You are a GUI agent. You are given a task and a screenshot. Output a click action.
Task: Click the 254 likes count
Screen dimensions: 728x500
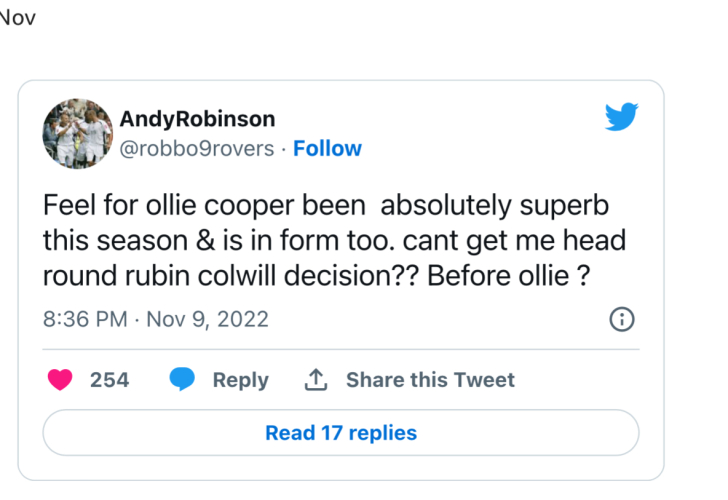pyautogui.click(x=109, y=380)
